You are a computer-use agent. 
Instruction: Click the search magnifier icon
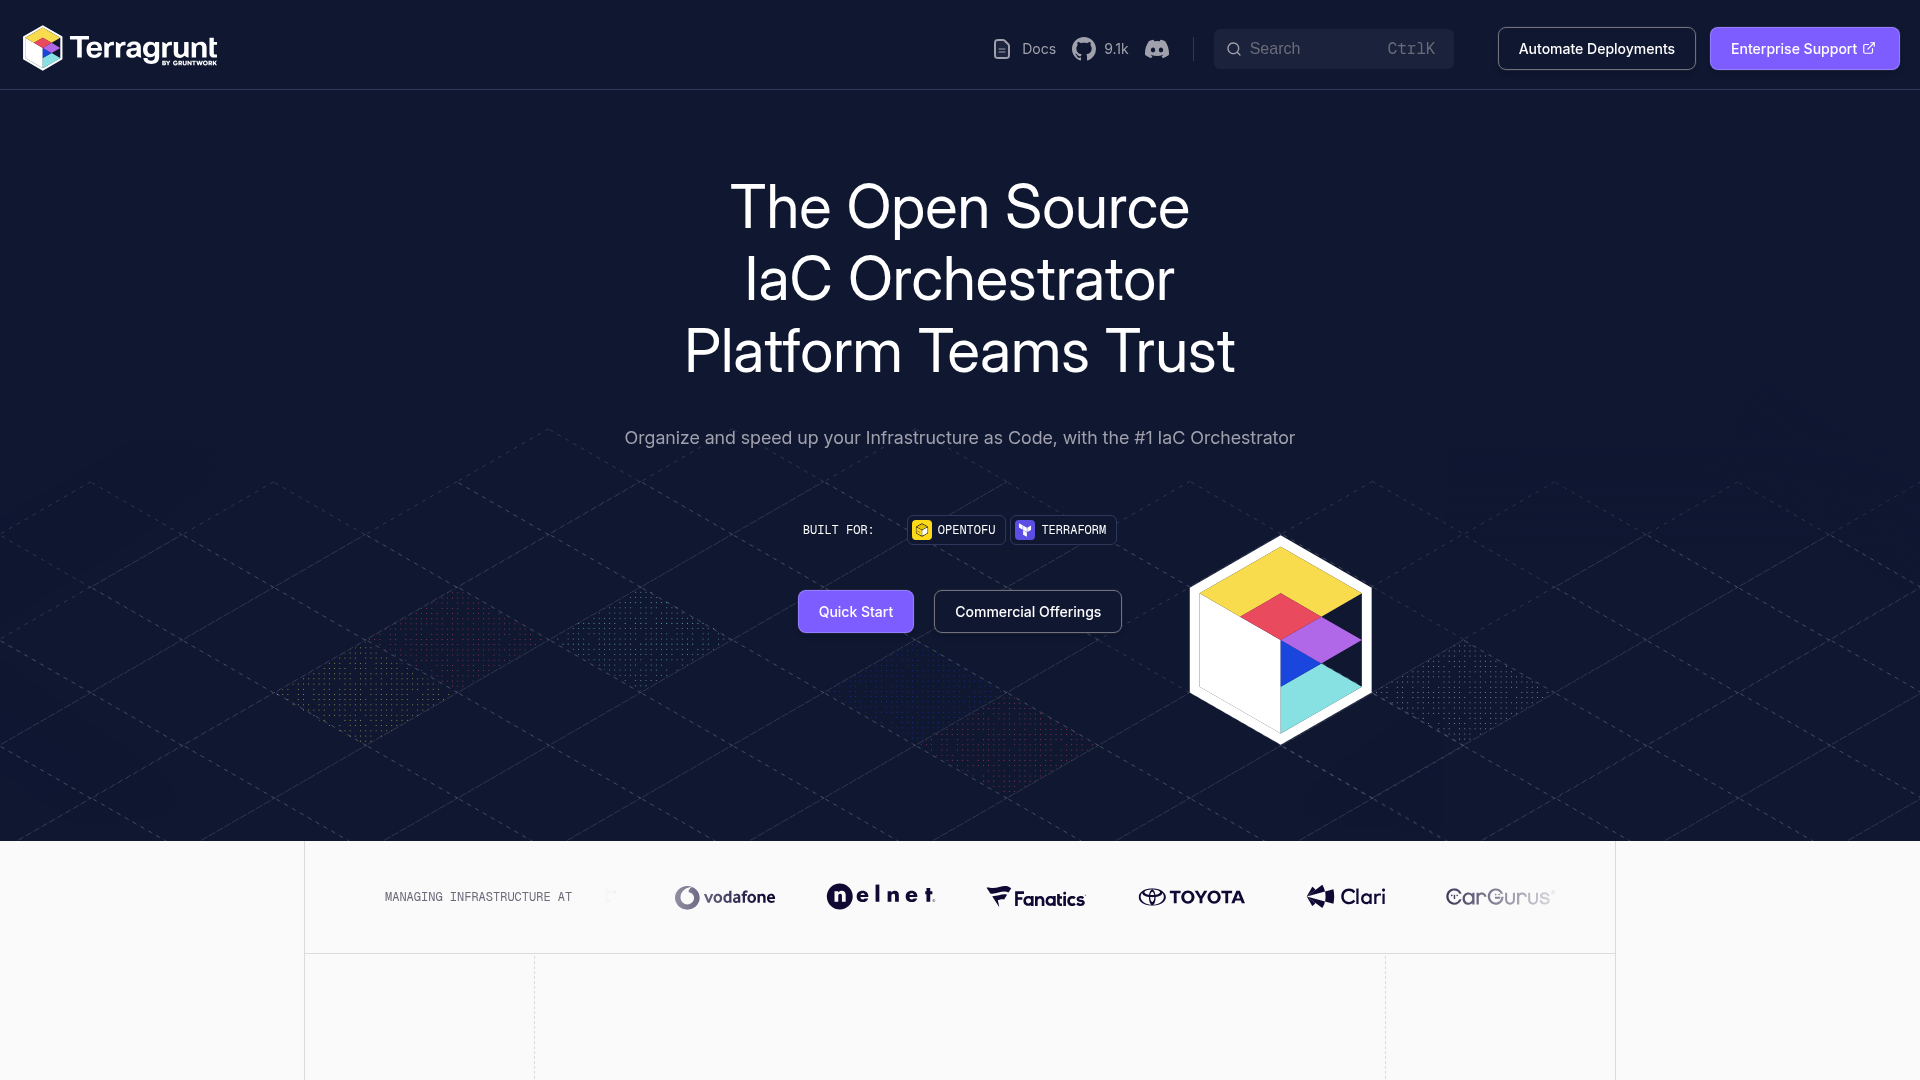pyautogui.click(x=1234, y=48)
